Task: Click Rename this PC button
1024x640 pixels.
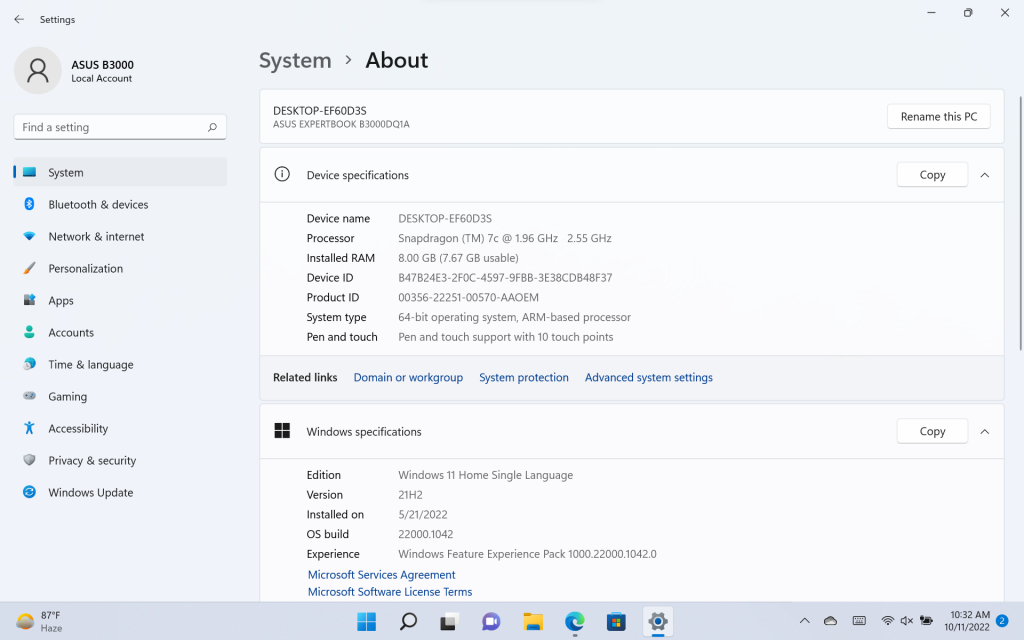Action: click(x=938, y=116)
